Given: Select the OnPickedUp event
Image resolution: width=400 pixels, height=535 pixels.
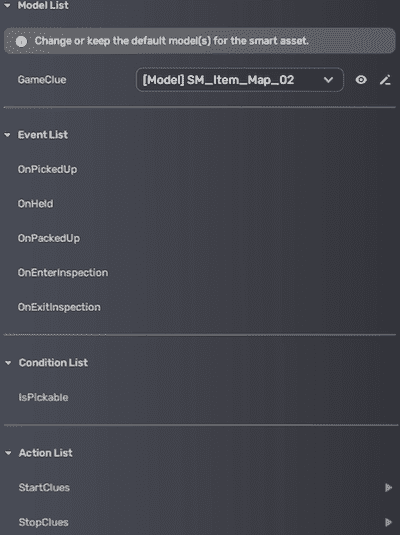Looking at the screenshot, I should (47, 169).
